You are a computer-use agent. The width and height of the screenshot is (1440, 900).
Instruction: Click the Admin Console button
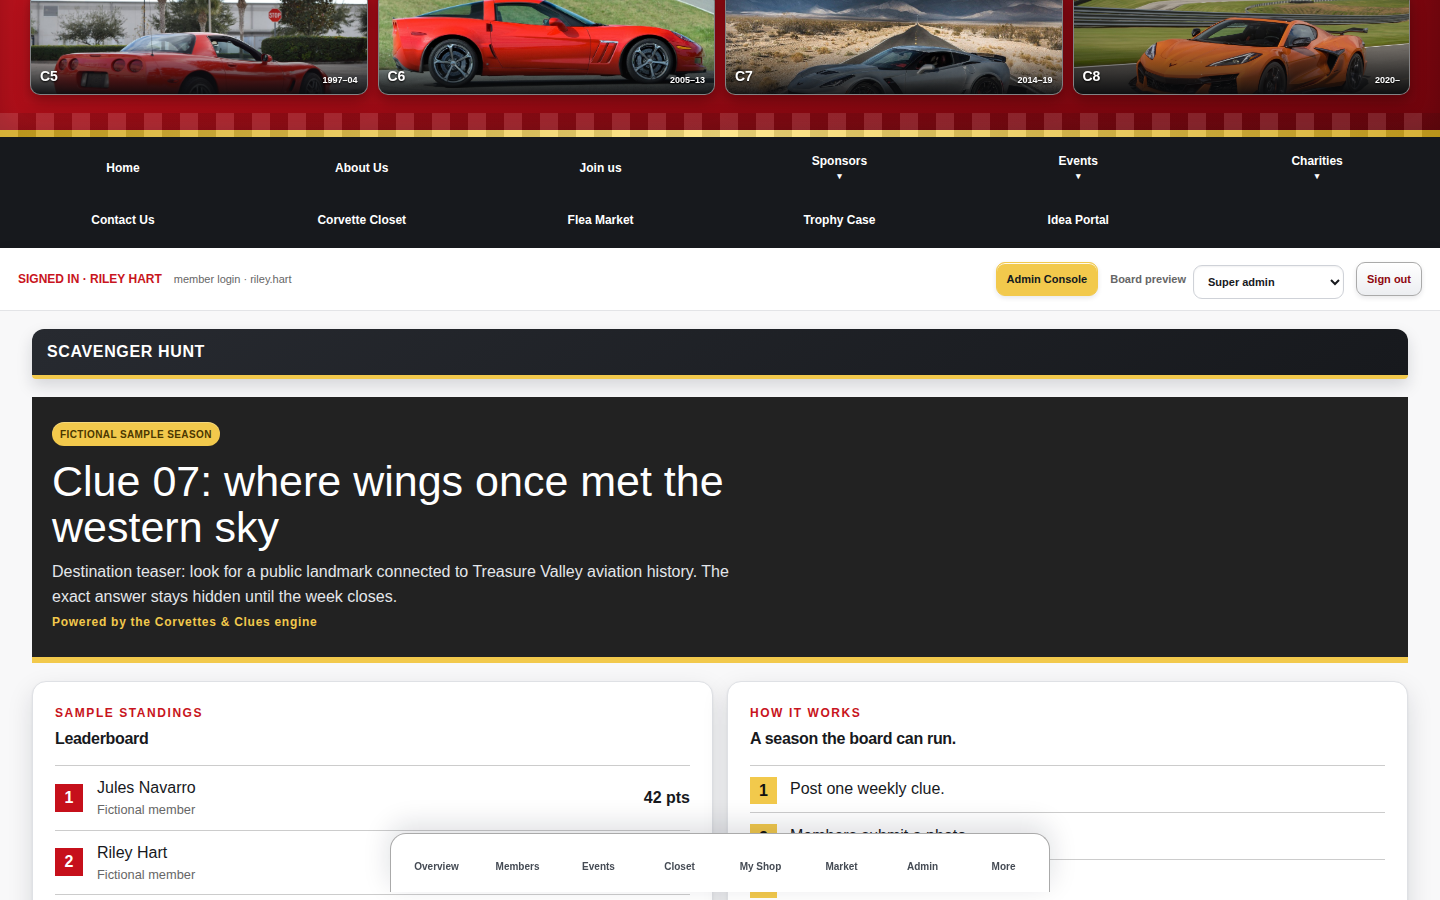point(1047,279)
